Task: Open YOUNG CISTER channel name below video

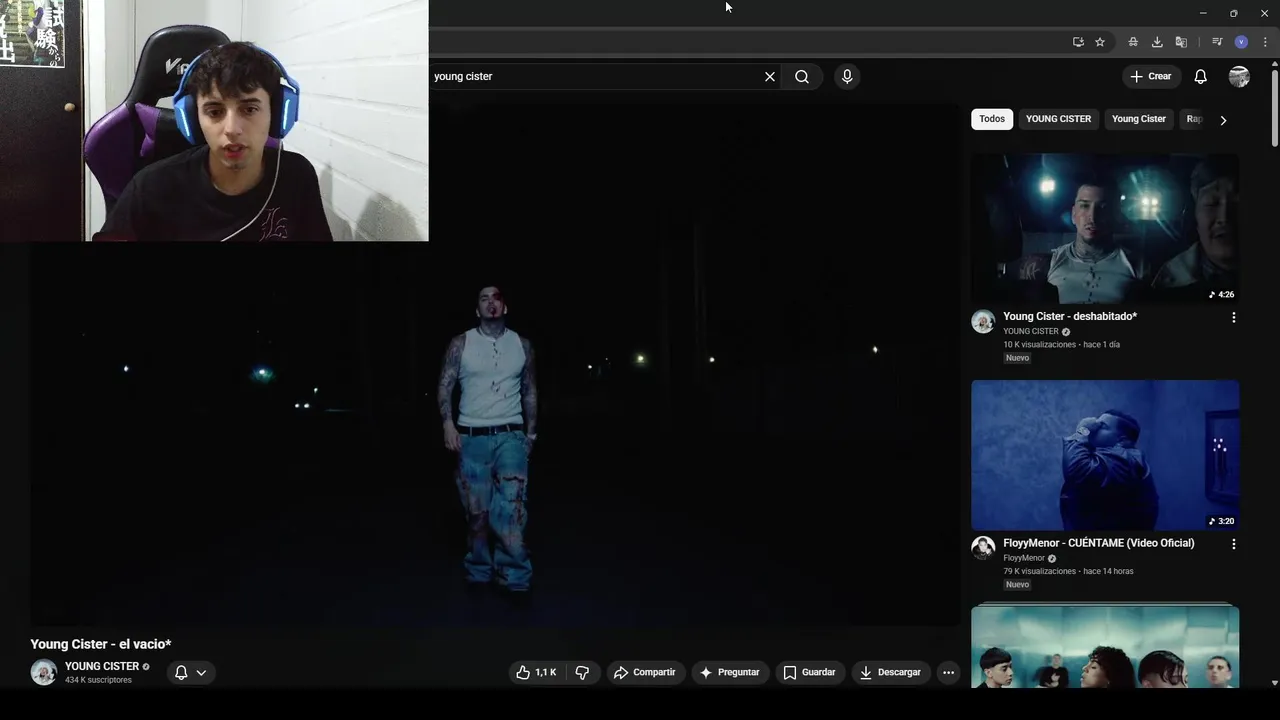Action: 102,666
